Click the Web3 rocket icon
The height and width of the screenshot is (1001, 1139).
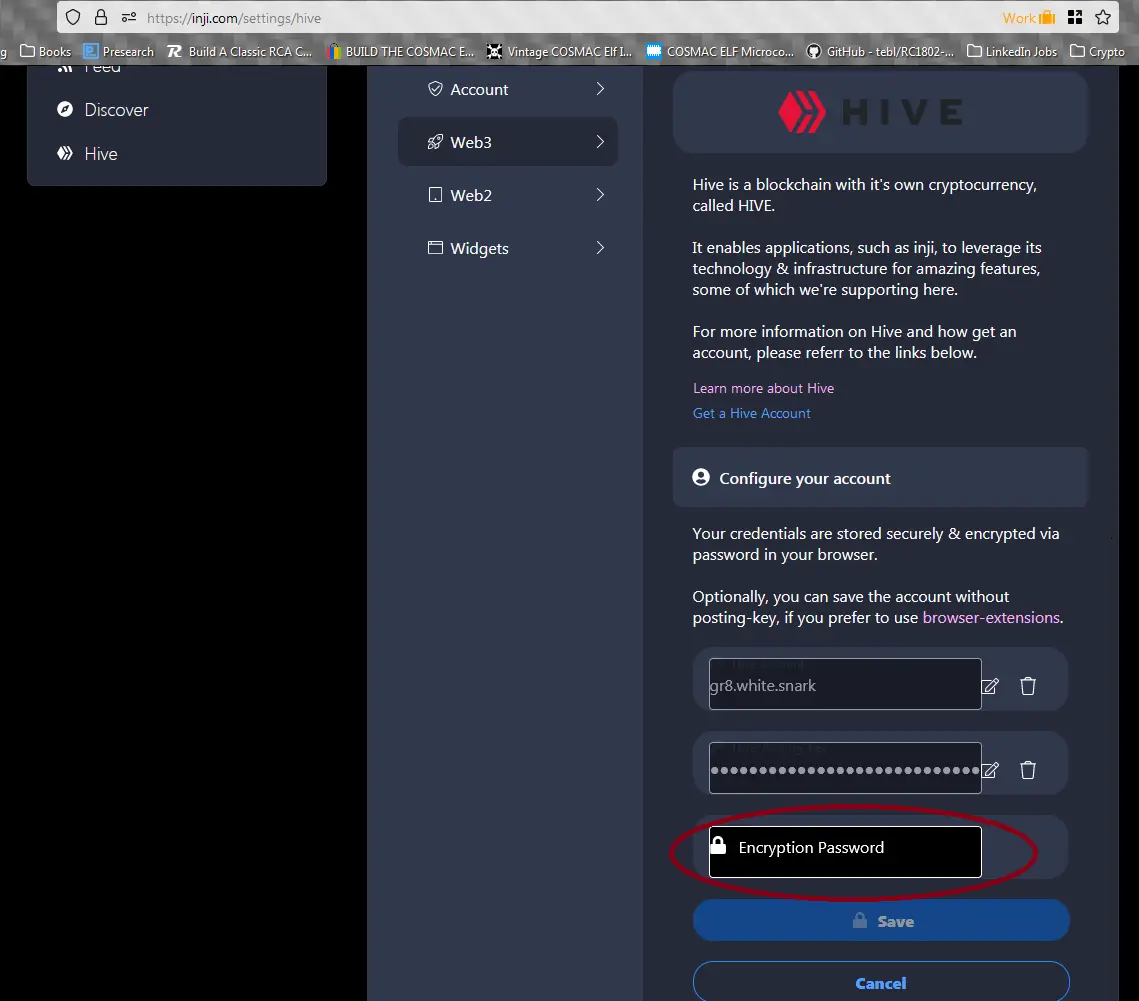click(435, 142)
